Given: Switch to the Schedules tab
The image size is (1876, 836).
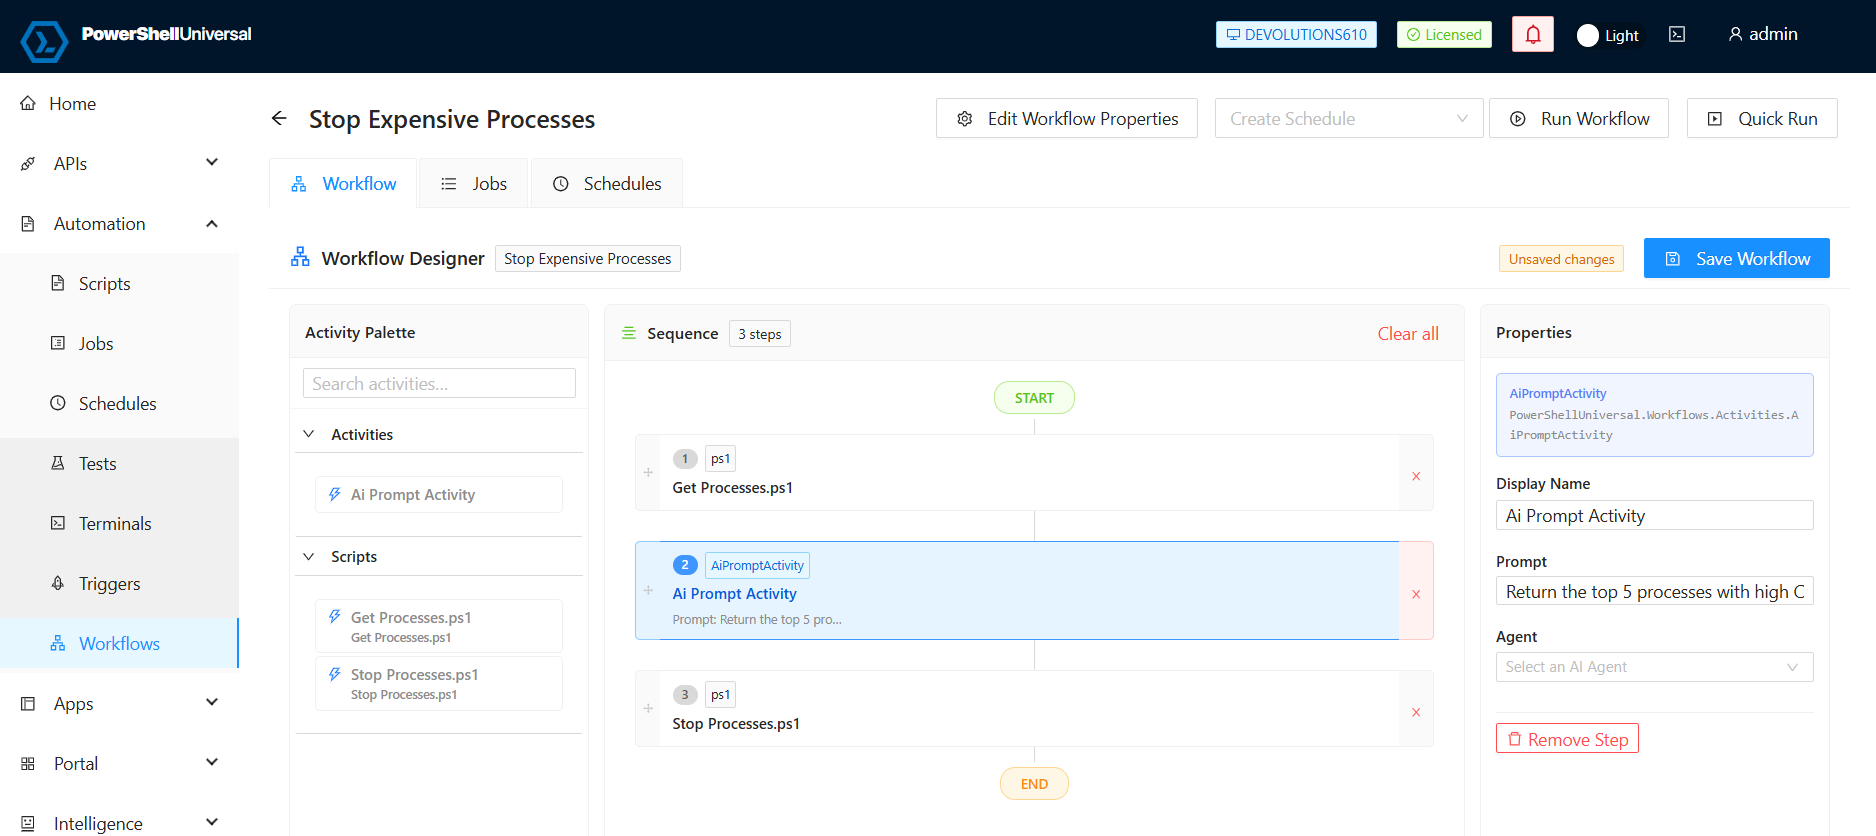Looking at the screenshot, I should (x=607, y=183).
